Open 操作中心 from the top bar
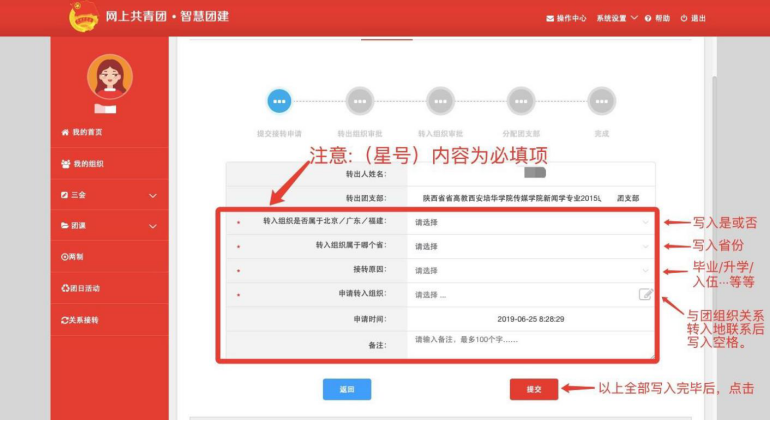 (566, 18)
